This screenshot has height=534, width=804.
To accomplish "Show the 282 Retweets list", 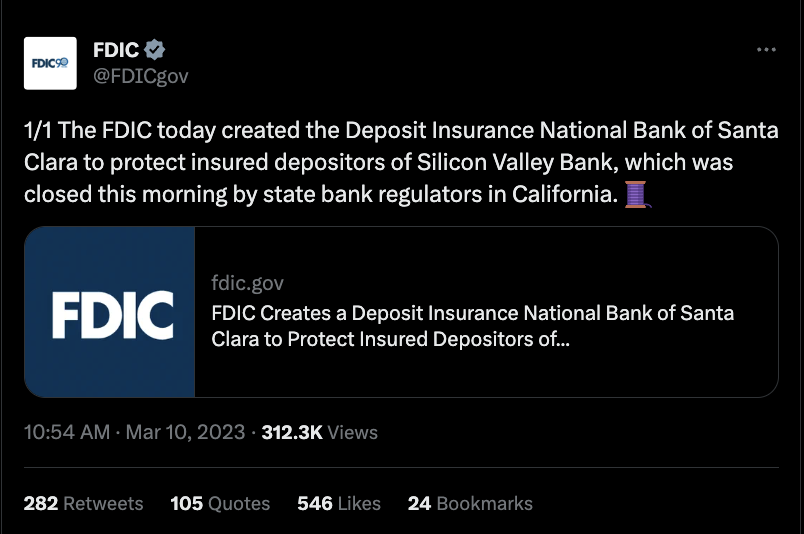I will click(83, 503).
